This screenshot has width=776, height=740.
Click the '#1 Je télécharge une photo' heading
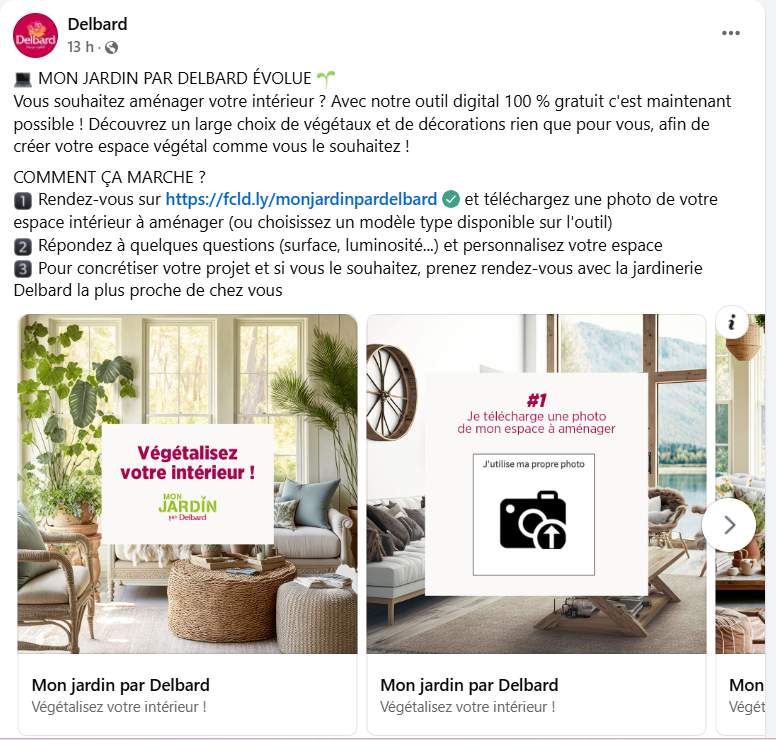click(536, 414)
